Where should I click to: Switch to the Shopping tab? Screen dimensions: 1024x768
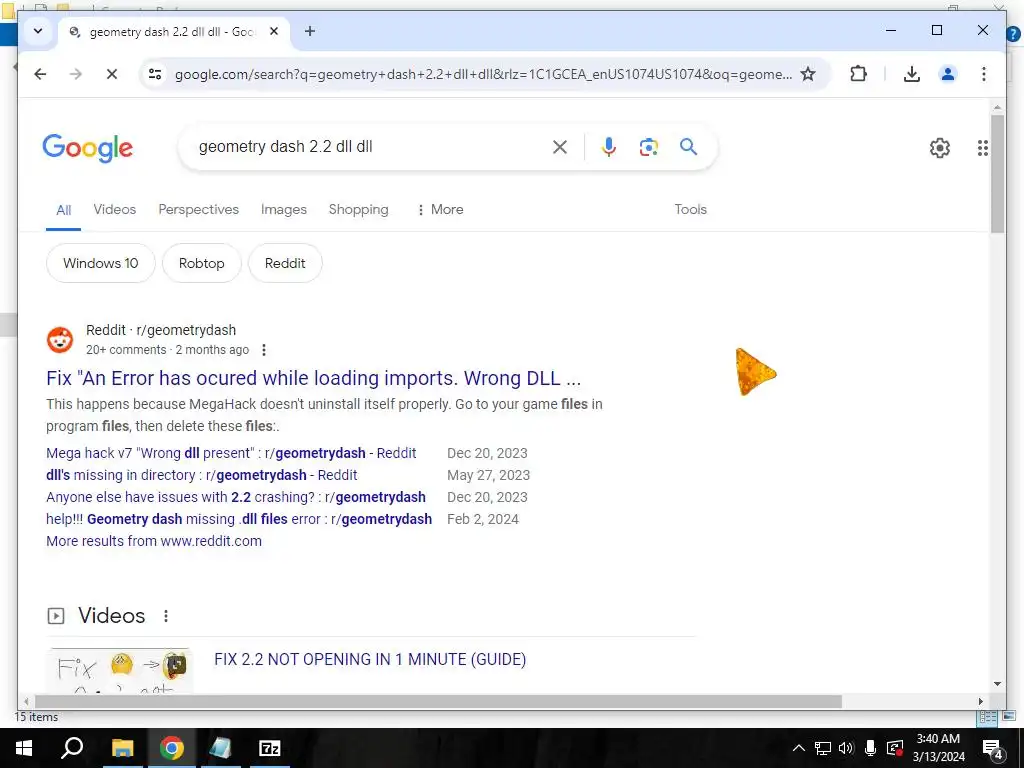[x=359, y=210]
